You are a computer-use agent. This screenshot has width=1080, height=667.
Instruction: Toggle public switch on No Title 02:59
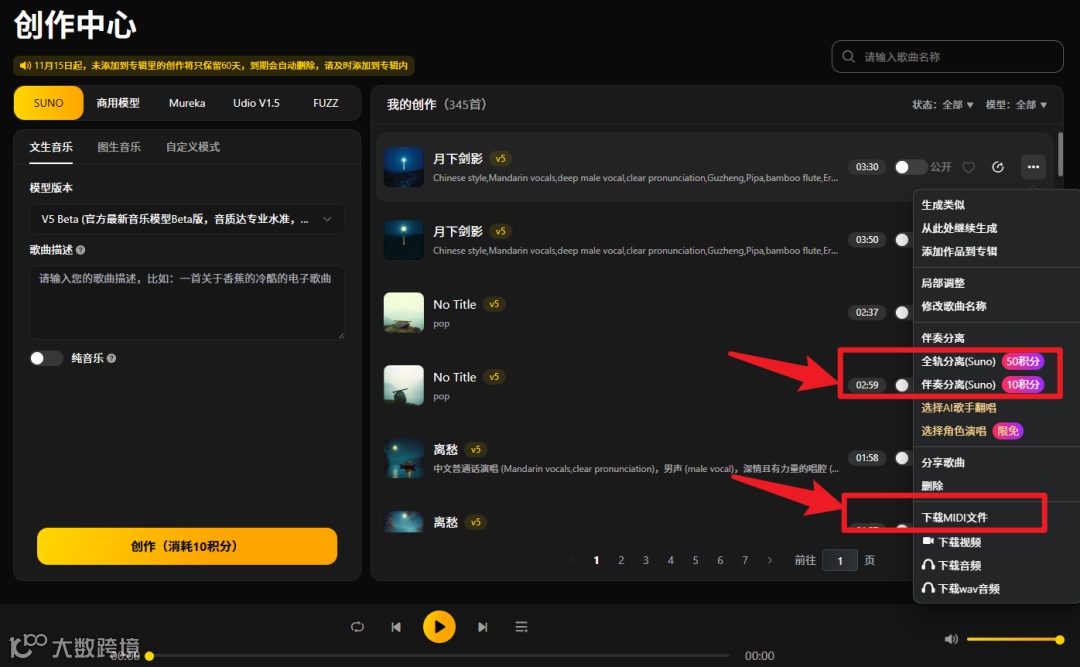[x=902, y=385]
